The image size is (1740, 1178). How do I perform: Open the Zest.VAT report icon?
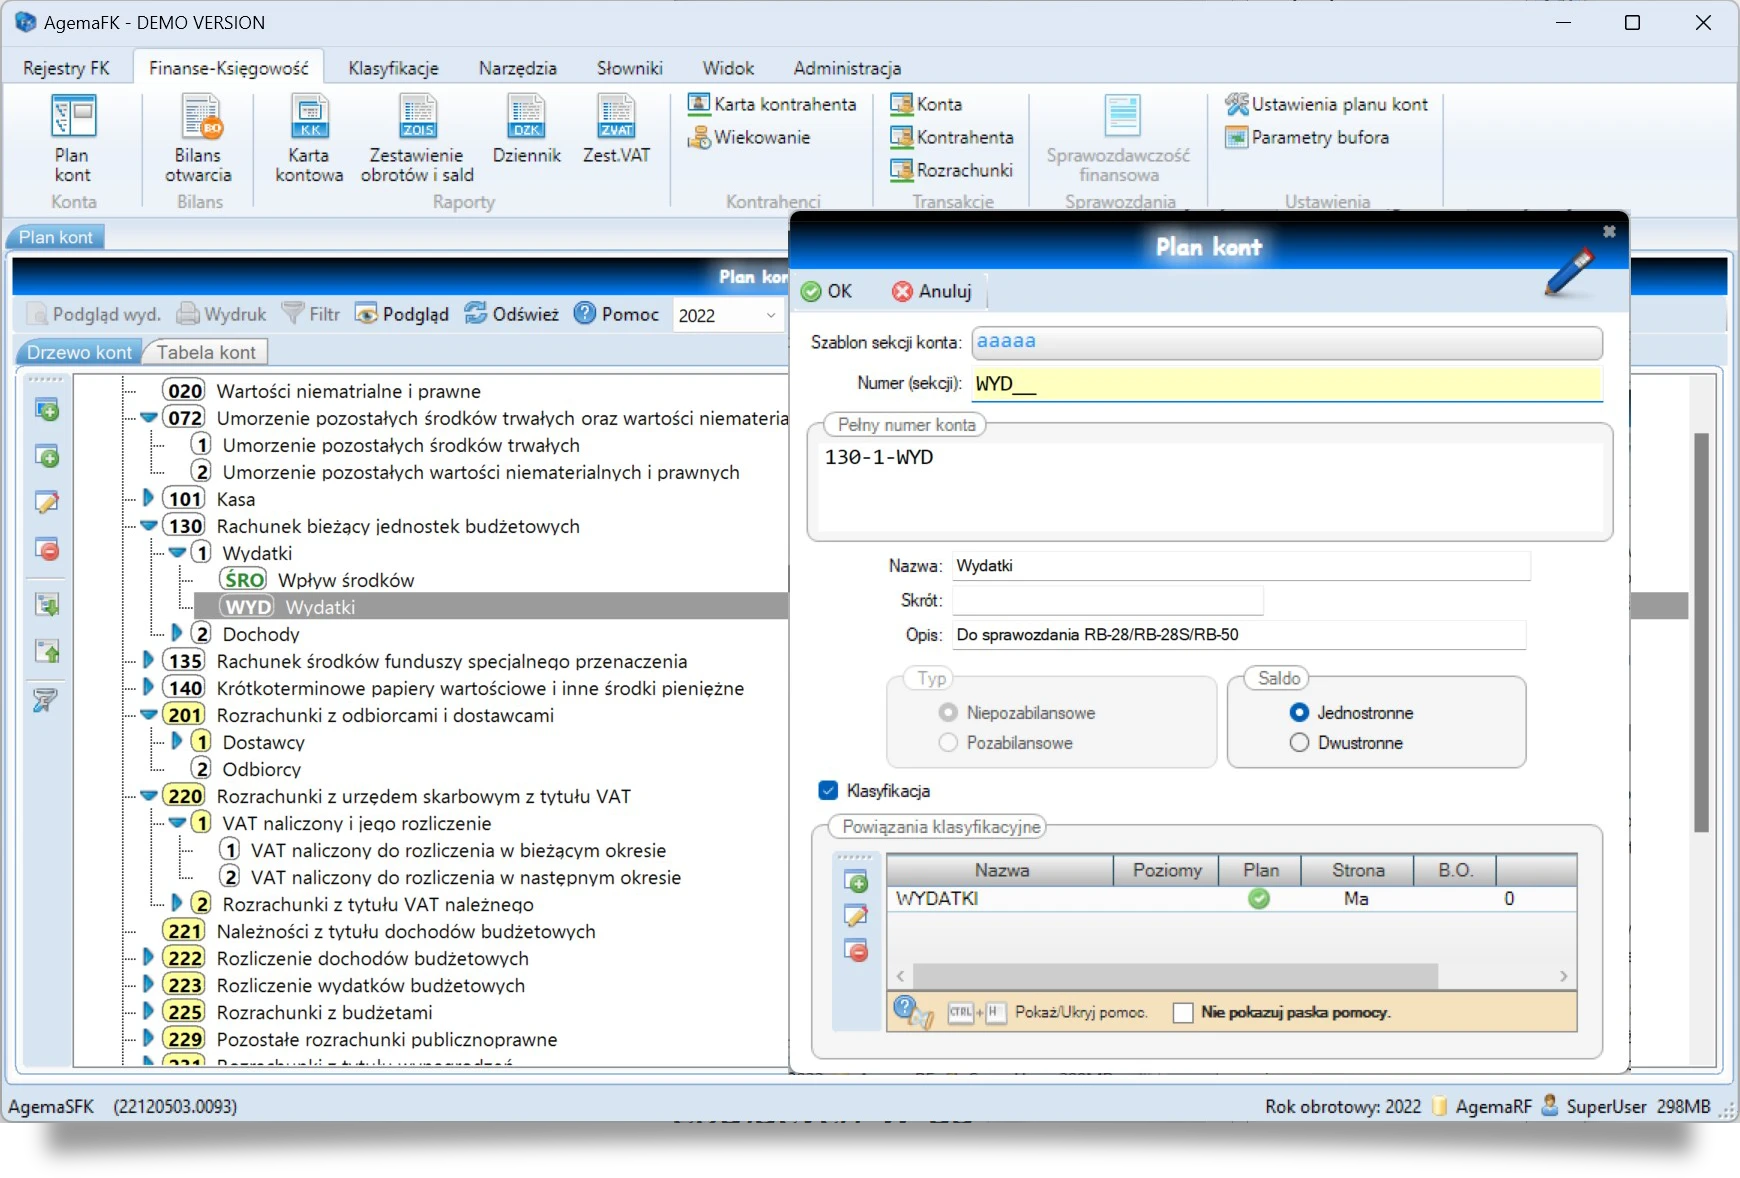click(x=616, y=129)
